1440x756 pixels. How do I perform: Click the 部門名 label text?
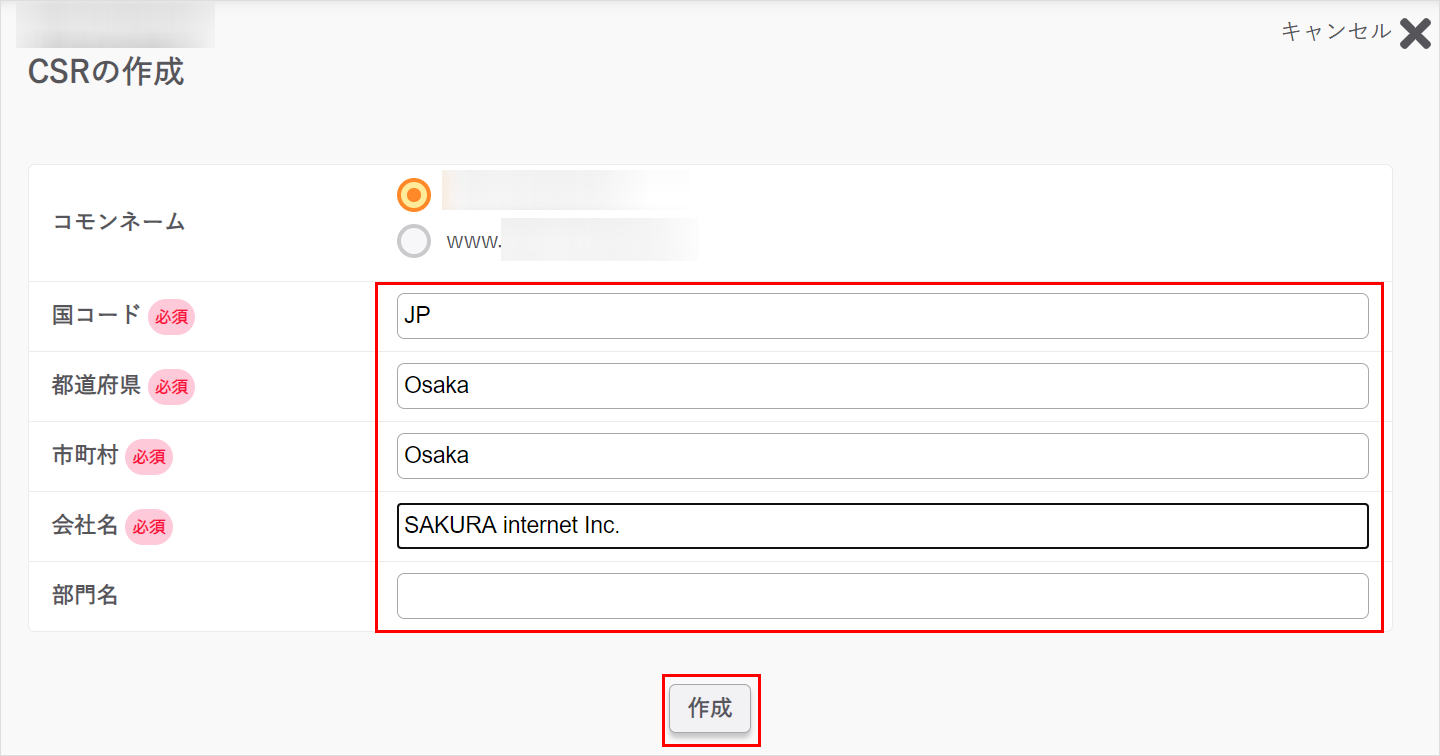pyautogui.click(x=85, y=596)
